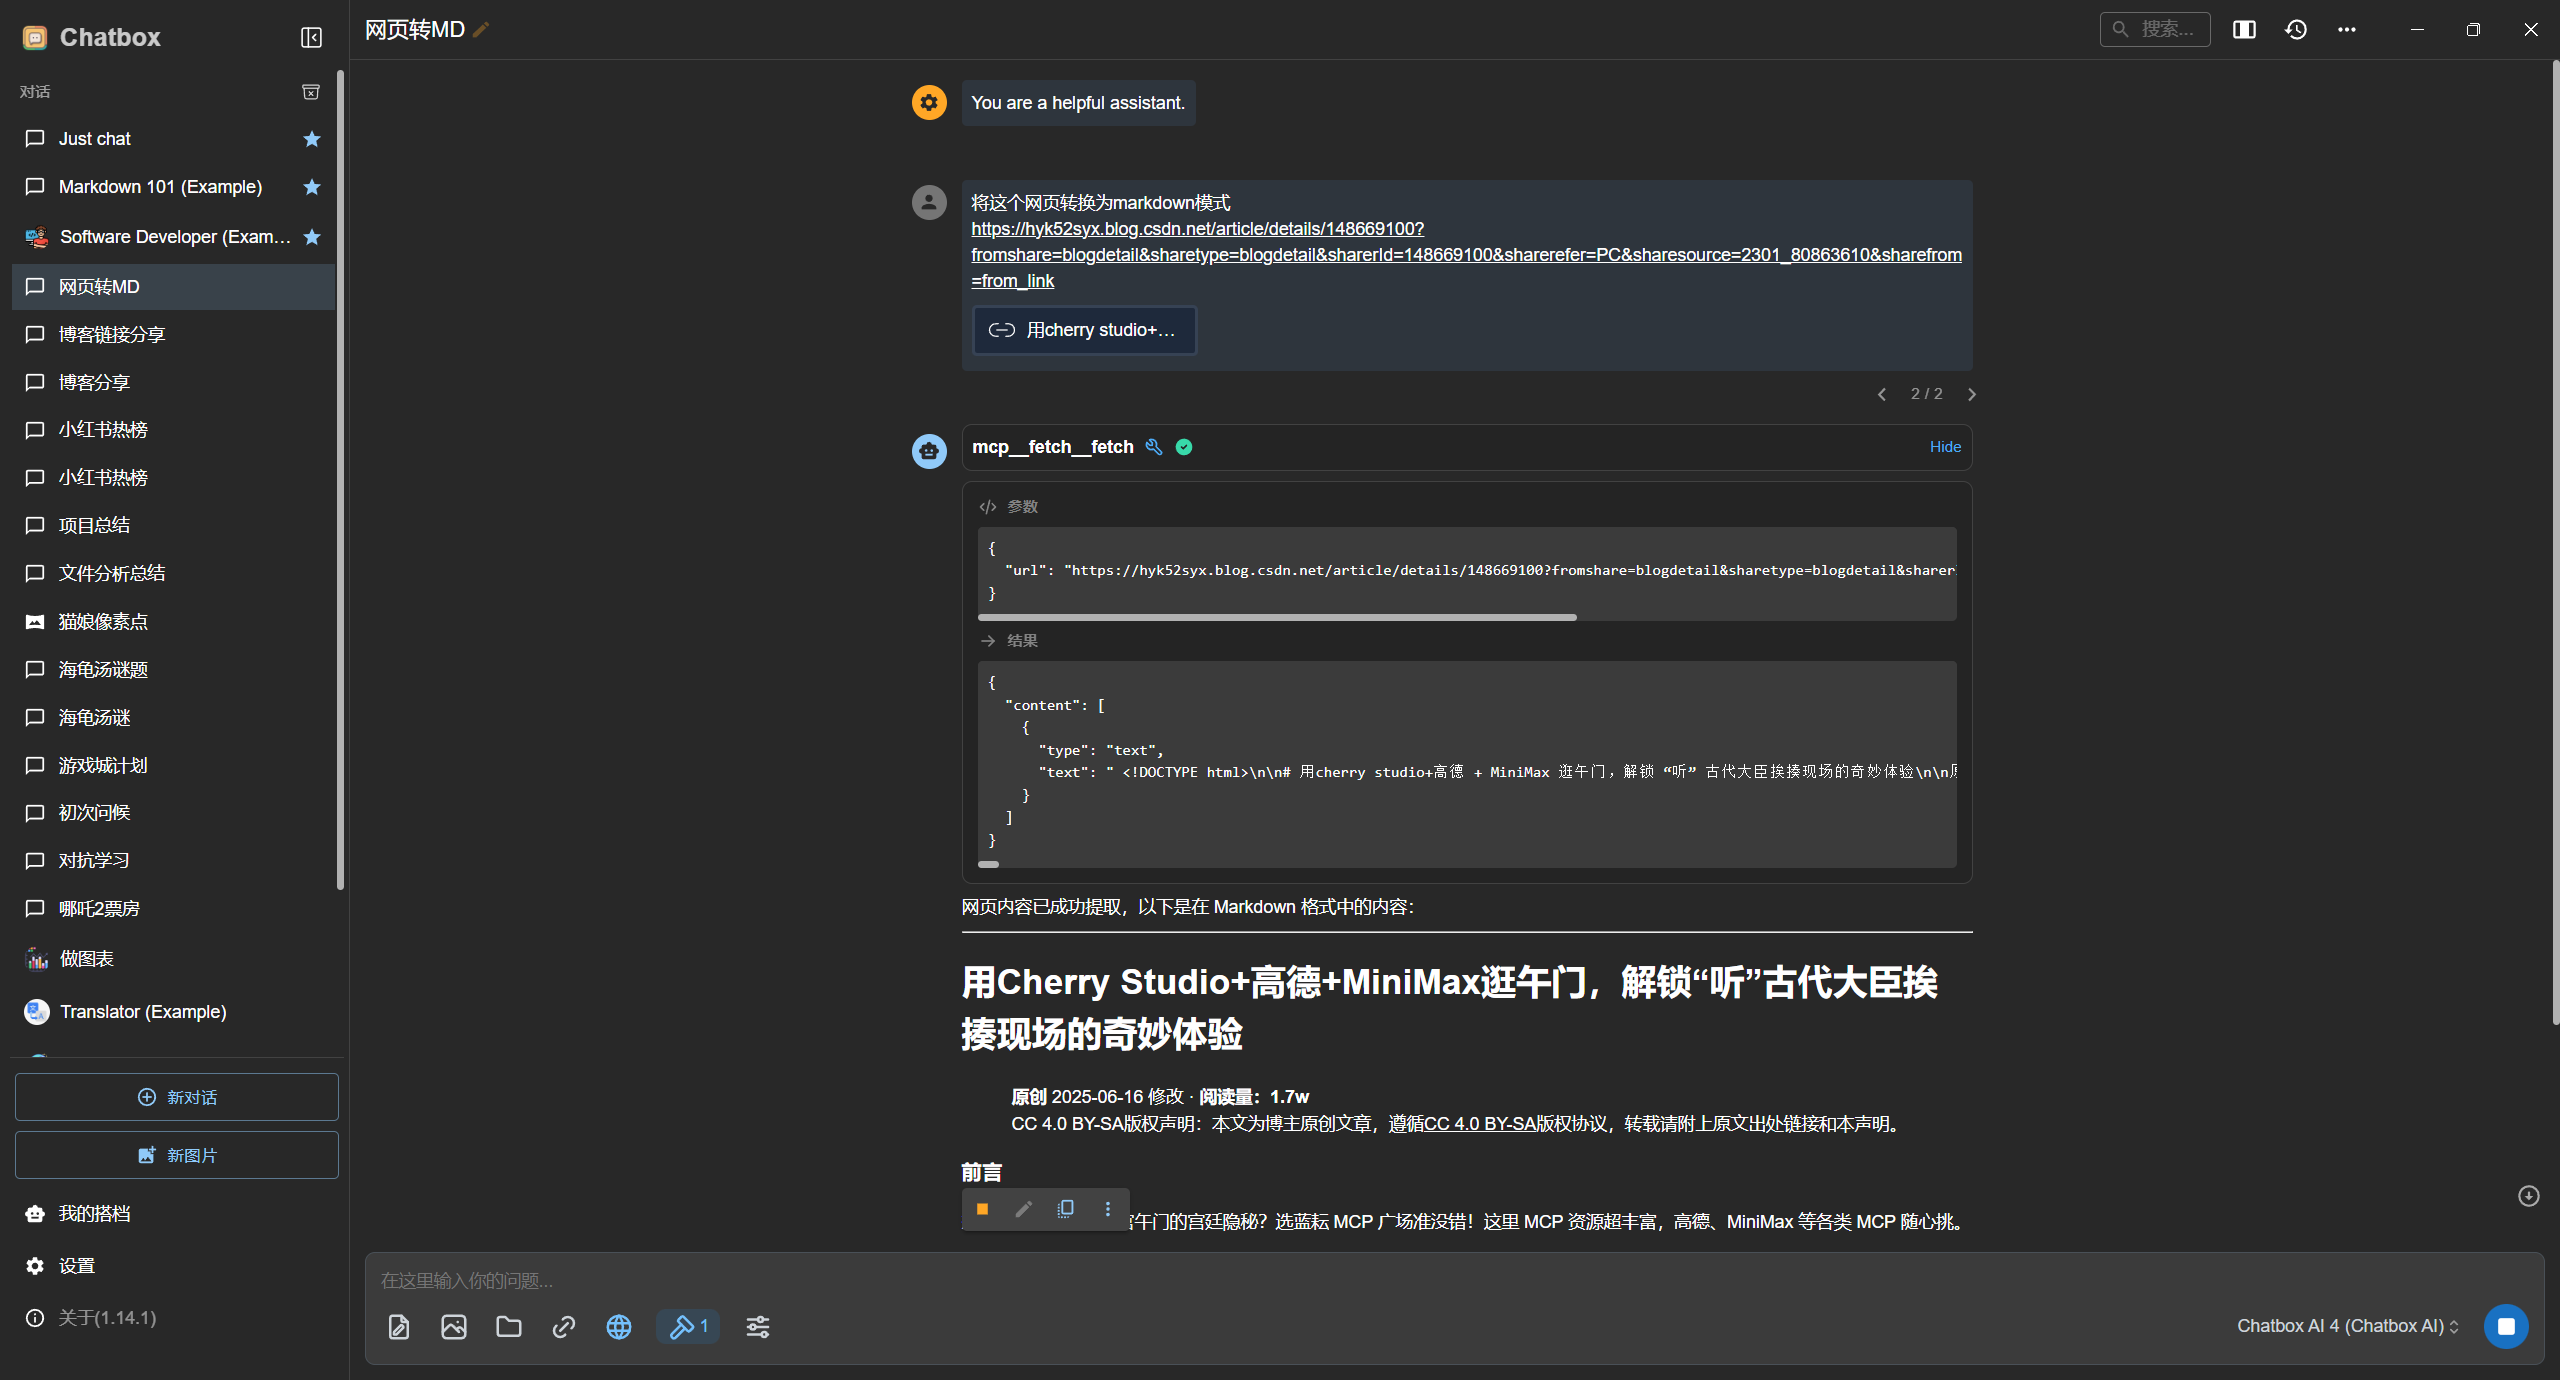The image size is (2560, 1380).
Task: Open the Just chat conversation
Action: point(174,139)
